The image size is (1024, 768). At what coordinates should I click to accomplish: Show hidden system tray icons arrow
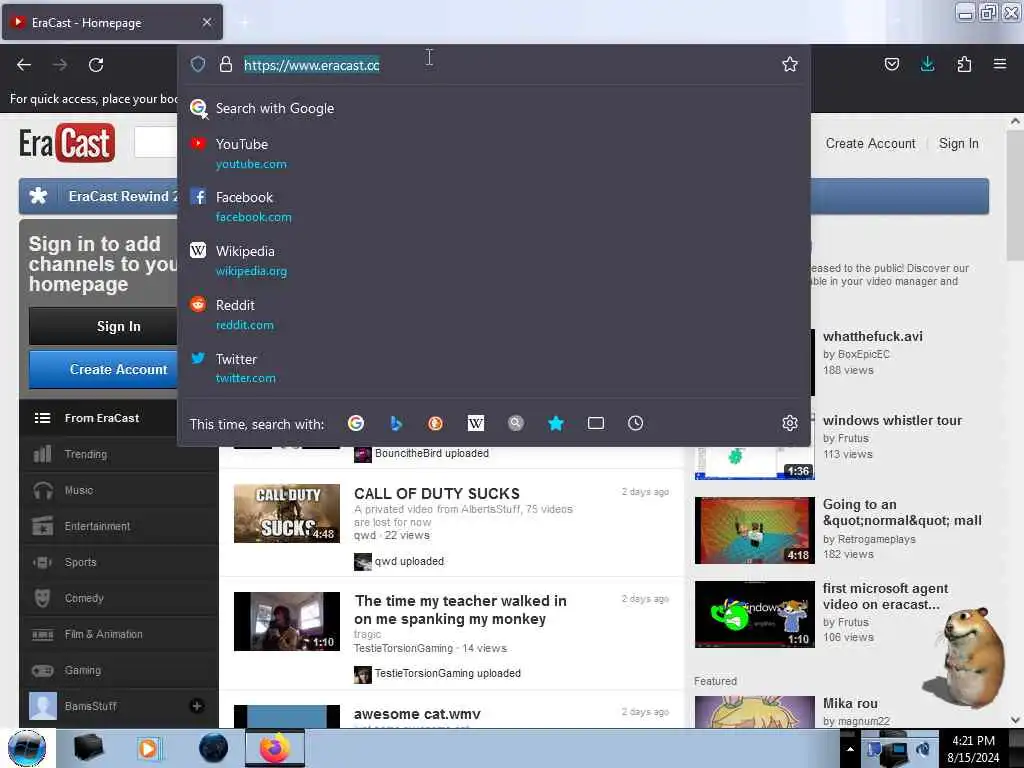(850, 749)
